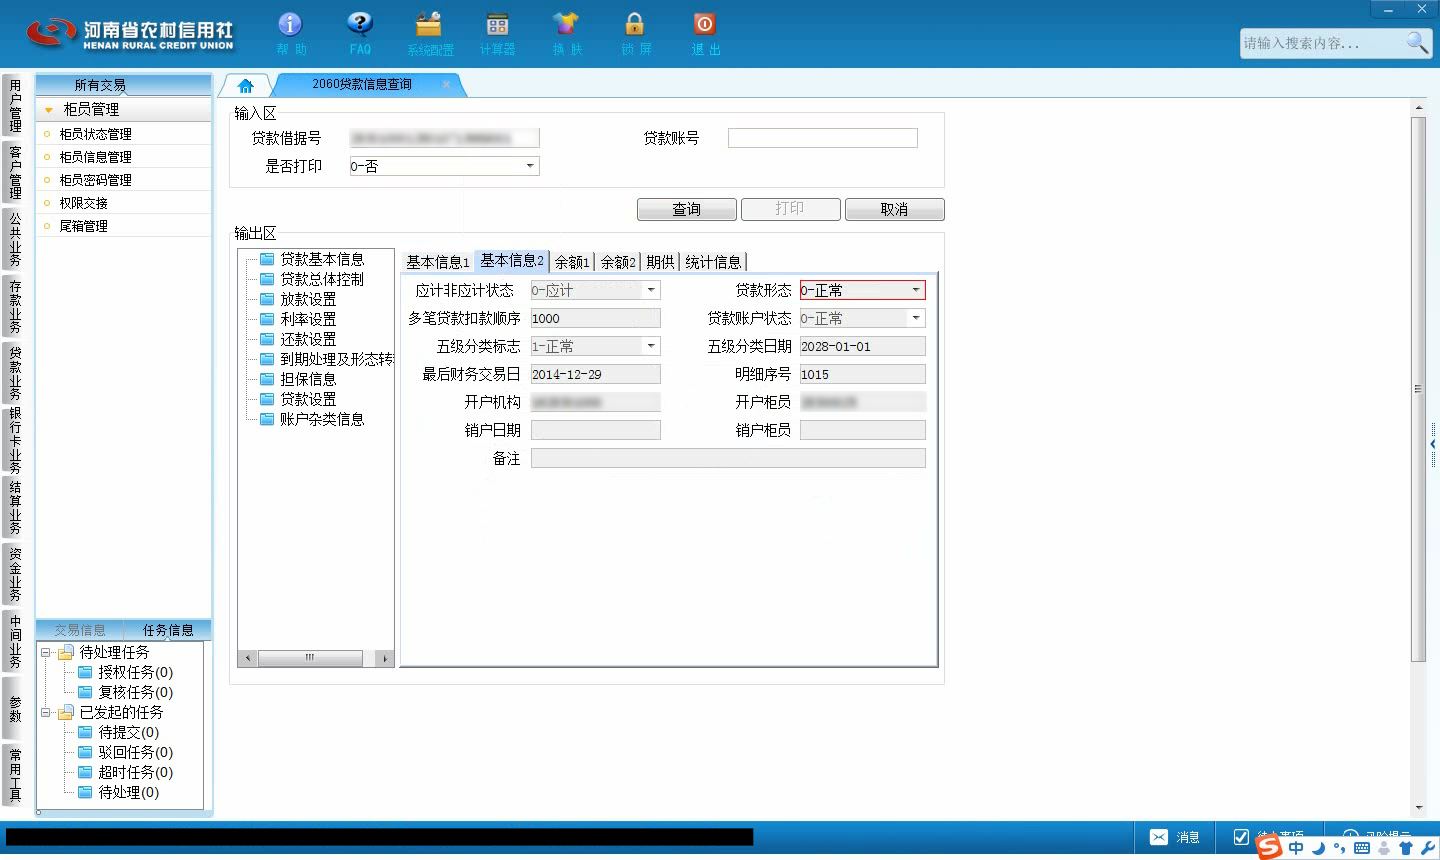This screenshot has height=860, width=1440.
Task: Click the tree scrollbar right arrow
Action: (385, 658)
